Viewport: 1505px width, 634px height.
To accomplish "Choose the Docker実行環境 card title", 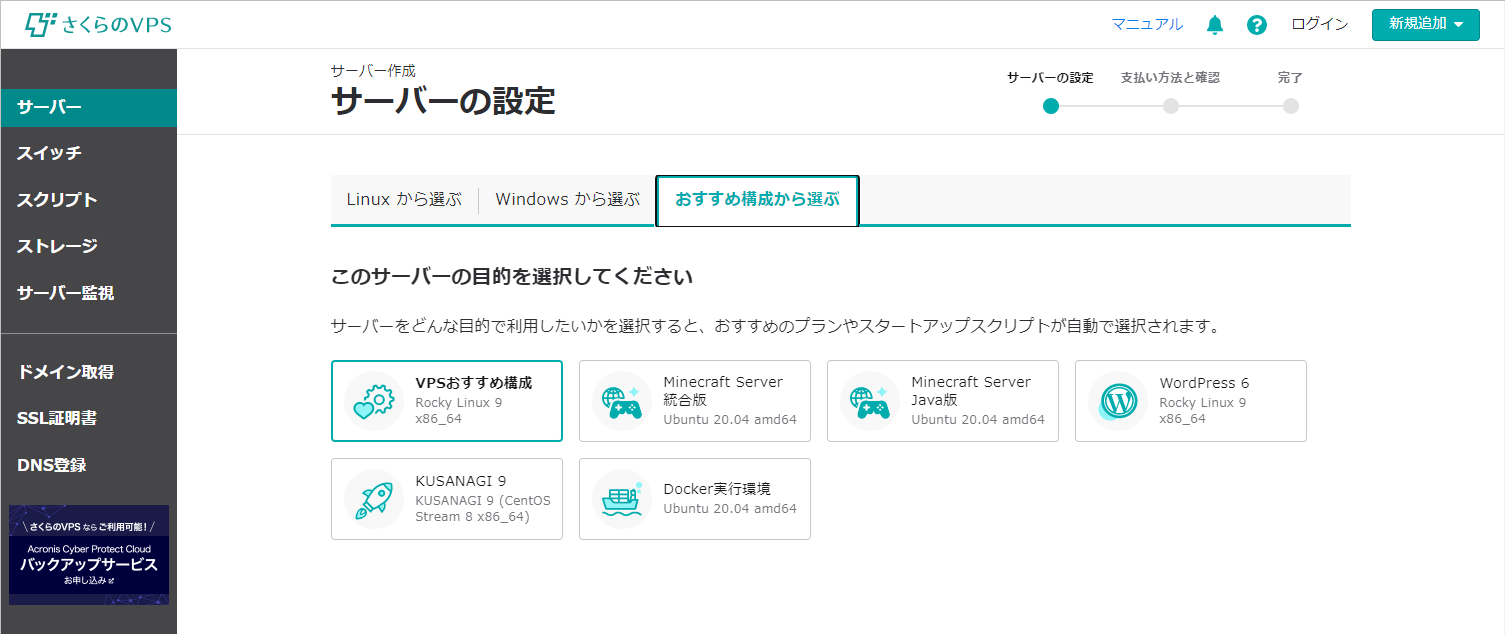I will pyautogui.click(x=717, y=489).
